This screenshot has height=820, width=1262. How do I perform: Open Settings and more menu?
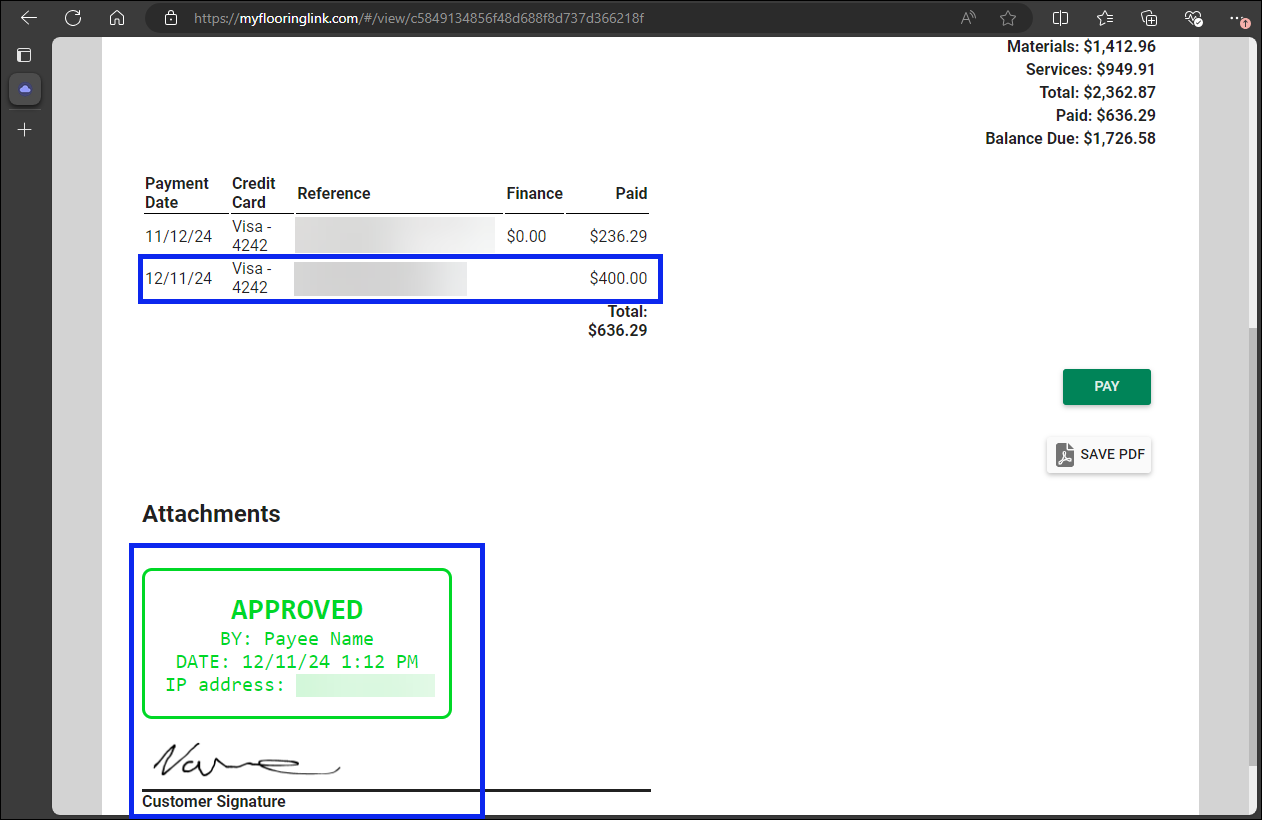(x=1240, y=18)
